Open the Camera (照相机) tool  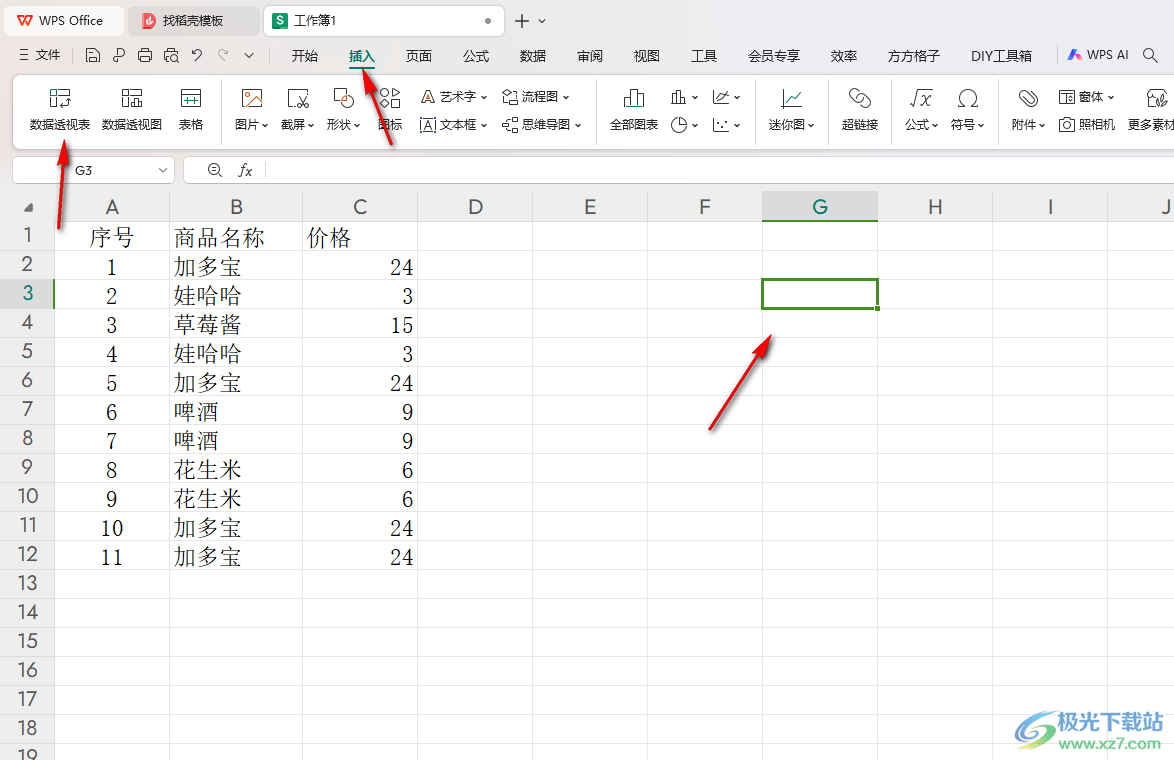point(1087,125)
